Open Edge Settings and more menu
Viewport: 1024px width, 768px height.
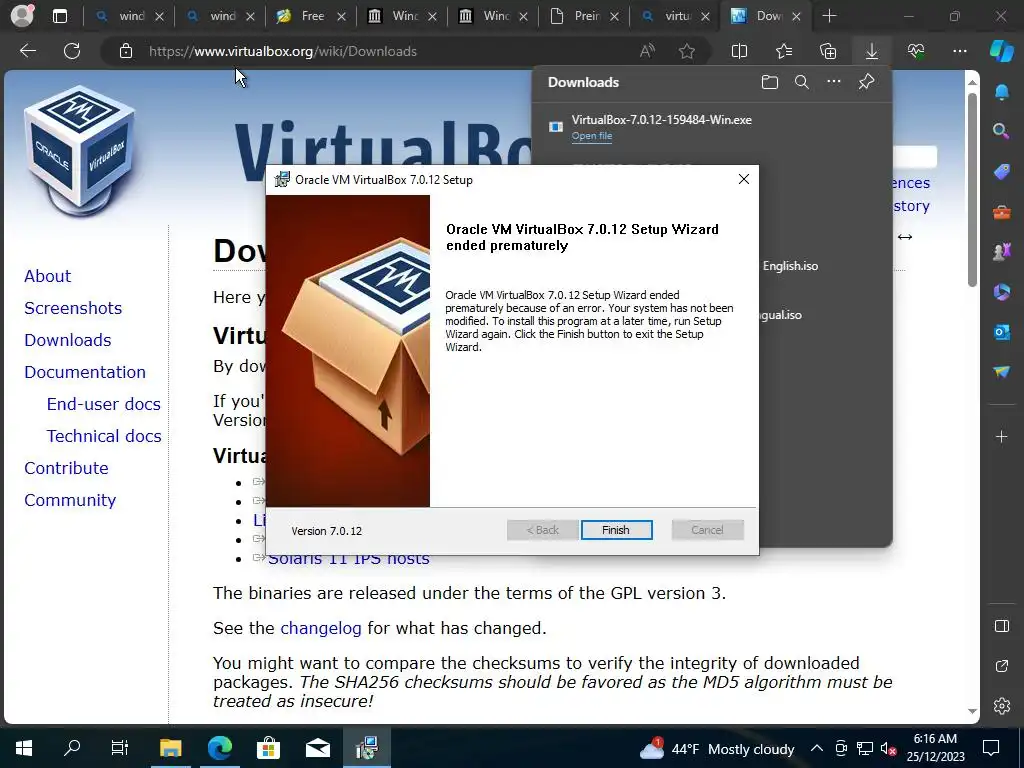959,51
